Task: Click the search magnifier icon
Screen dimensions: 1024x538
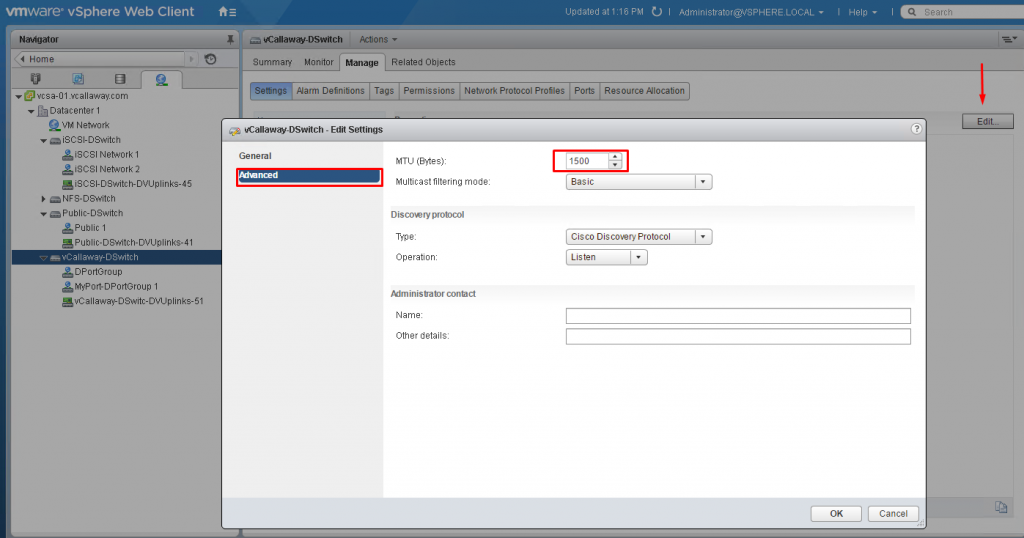Action: pyautogui.click(x=912, y=12)
